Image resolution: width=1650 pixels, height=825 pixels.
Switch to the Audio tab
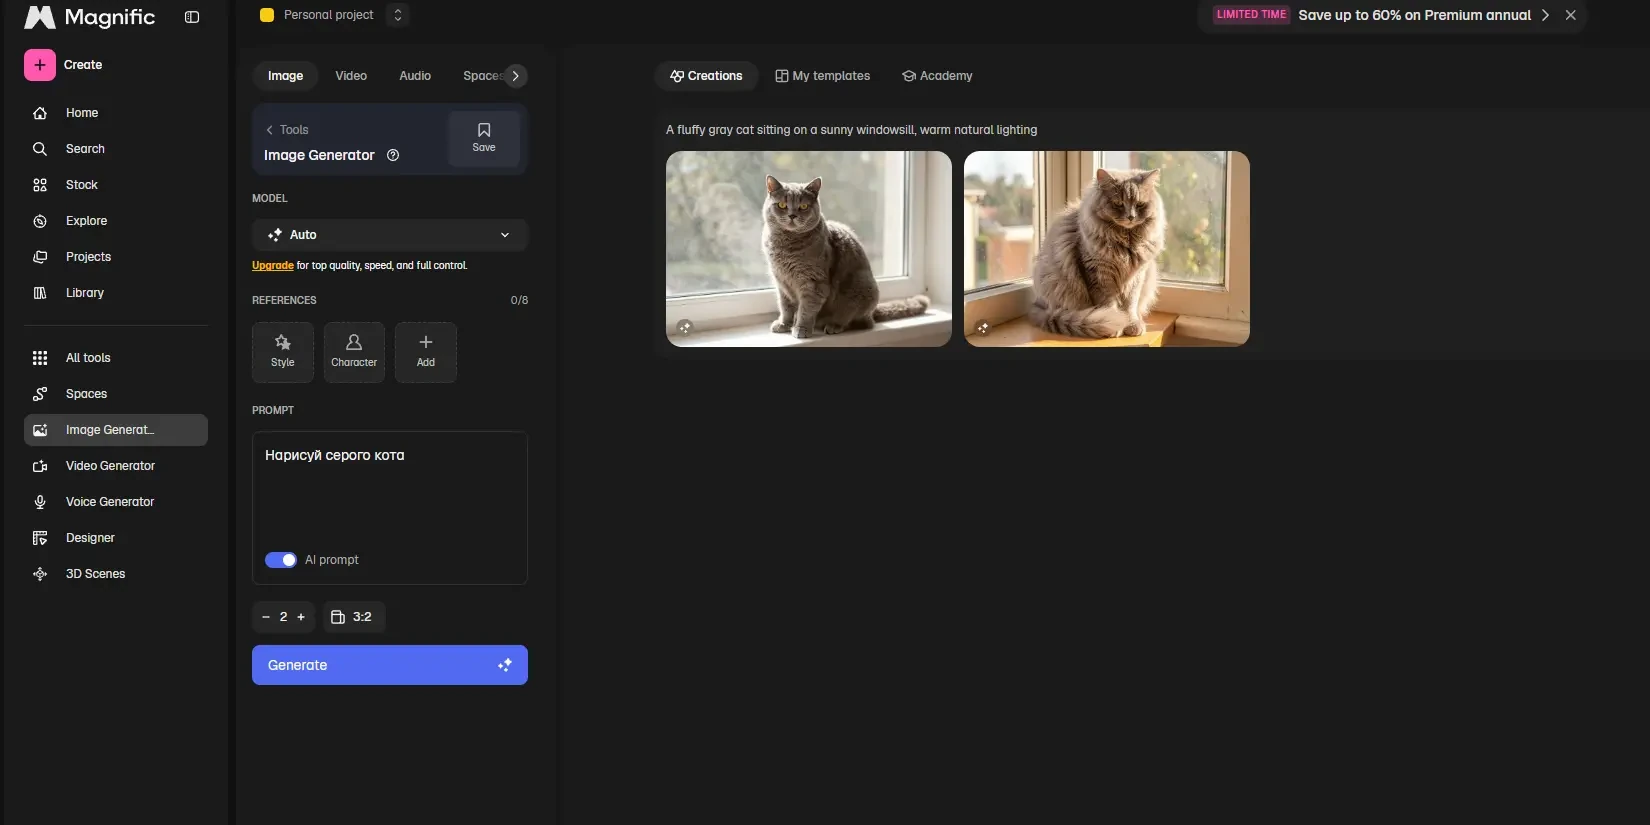[x=415, y=76]
